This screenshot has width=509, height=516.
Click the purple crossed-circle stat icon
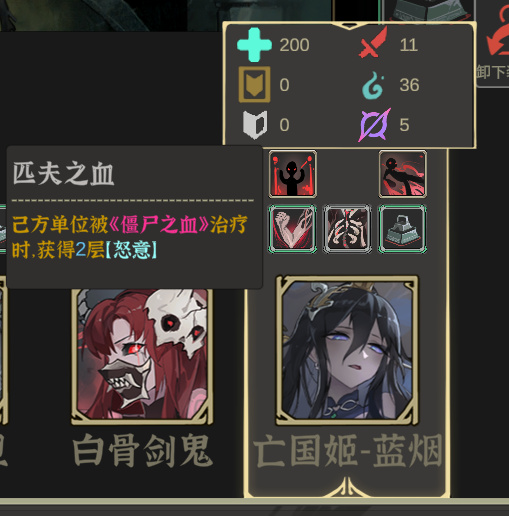[375, 125]
